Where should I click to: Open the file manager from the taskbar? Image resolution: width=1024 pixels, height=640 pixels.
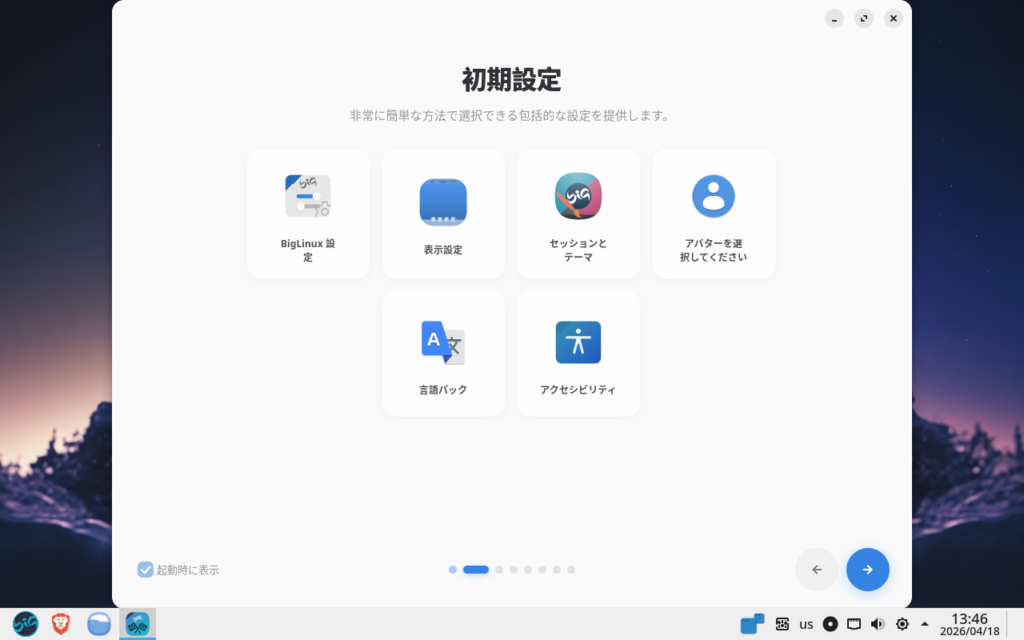[x=99, y=624]
